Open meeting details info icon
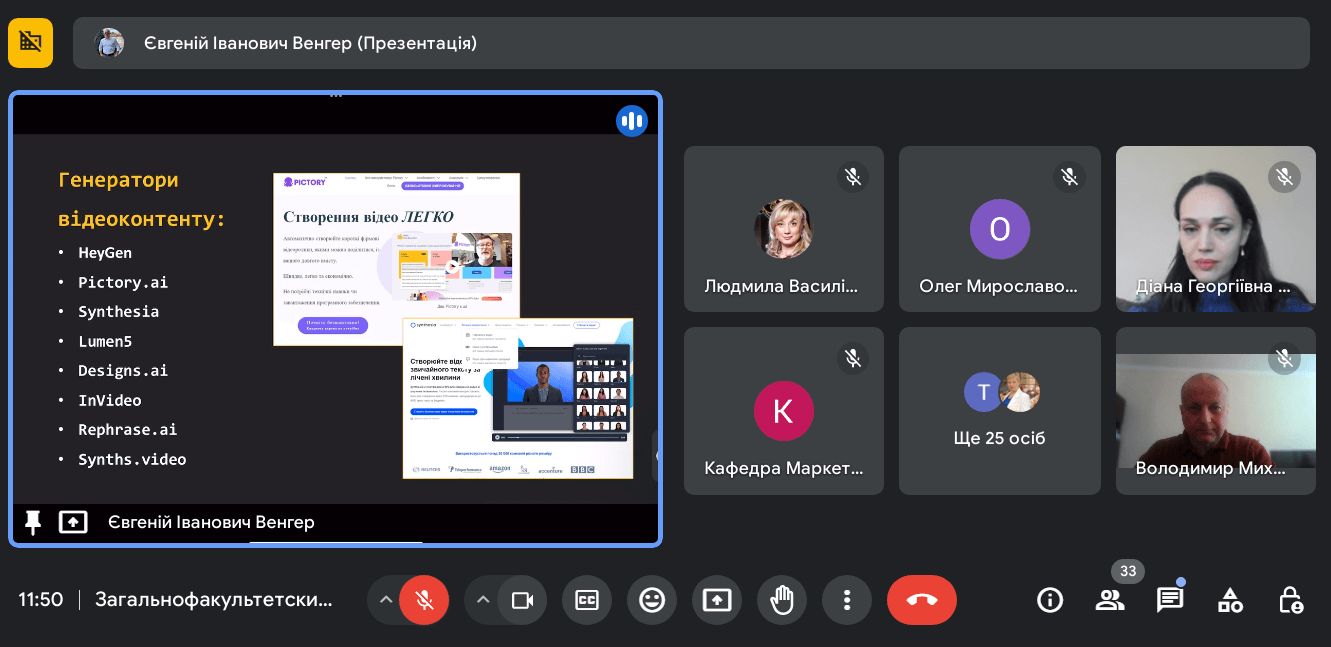1331x647 pixels. [1050, 600]
